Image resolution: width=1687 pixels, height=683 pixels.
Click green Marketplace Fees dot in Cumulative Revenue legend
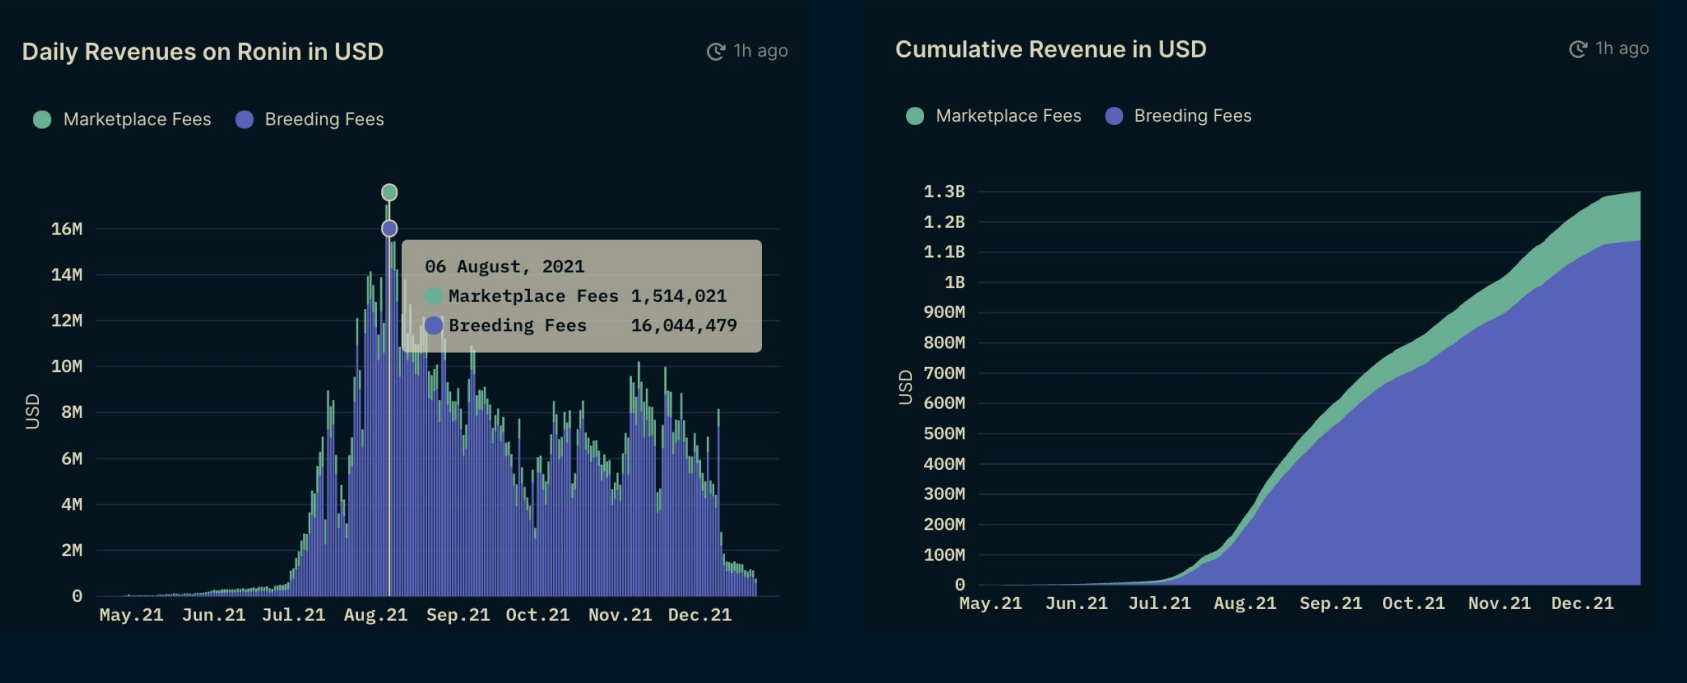914,116
